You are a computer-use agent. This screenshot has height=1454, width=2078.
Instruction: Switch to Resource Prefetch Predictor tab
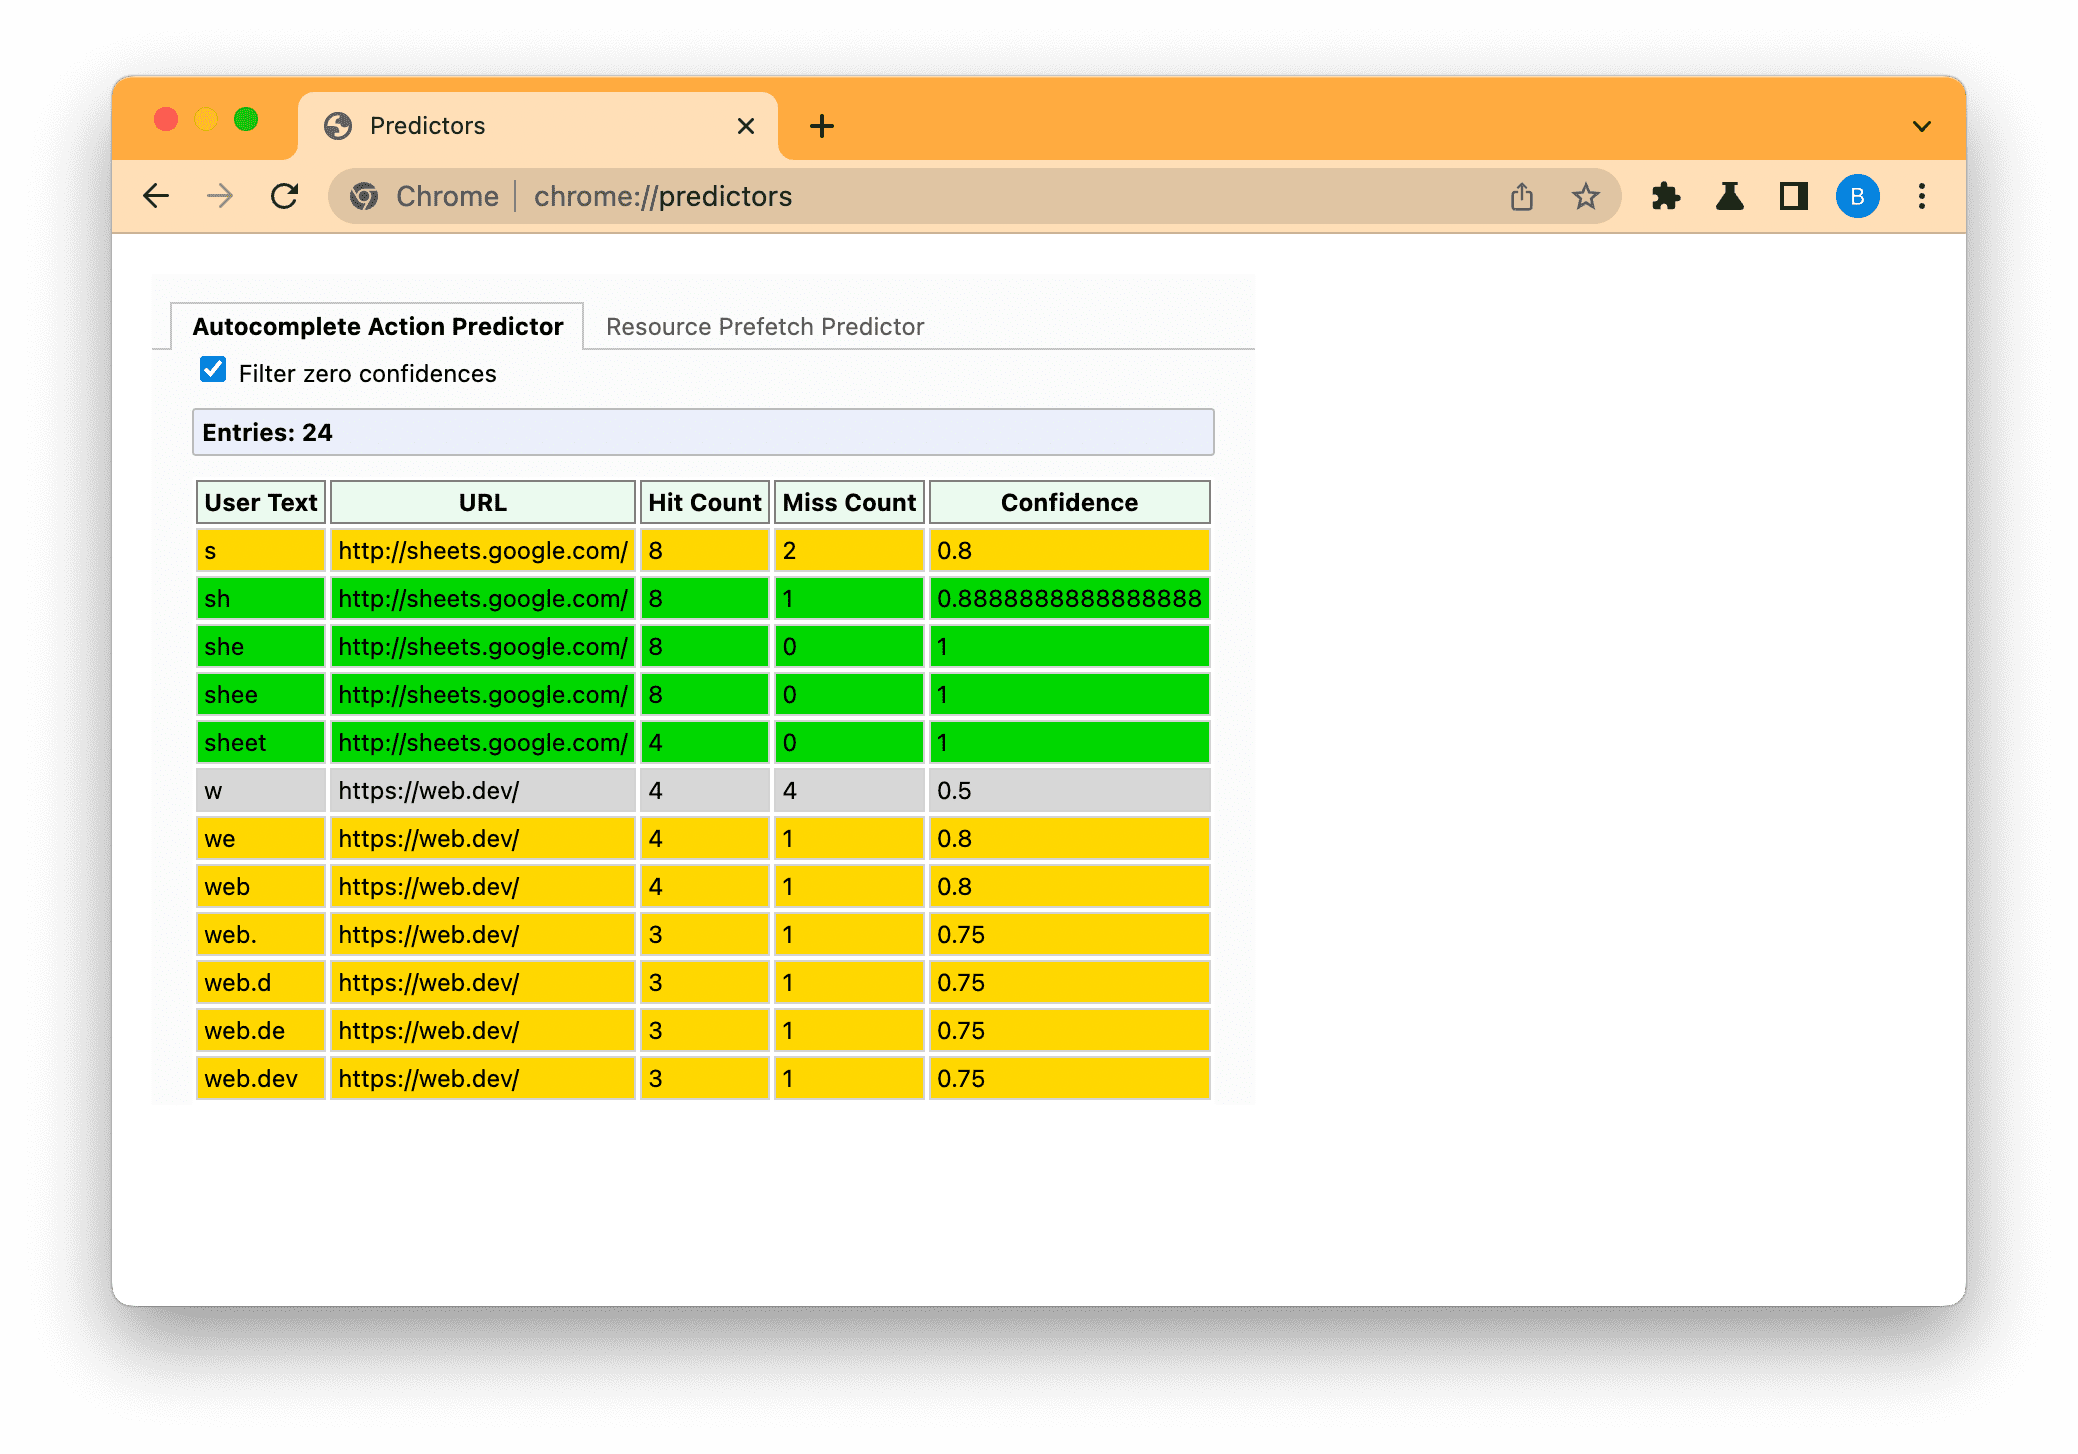click(763, 327)
